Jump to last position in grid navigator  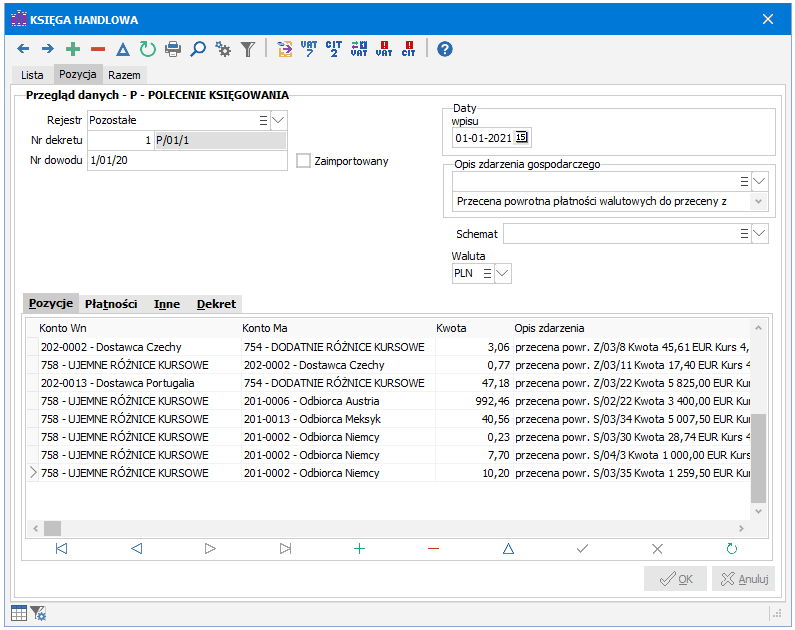[x=285, y=548]
